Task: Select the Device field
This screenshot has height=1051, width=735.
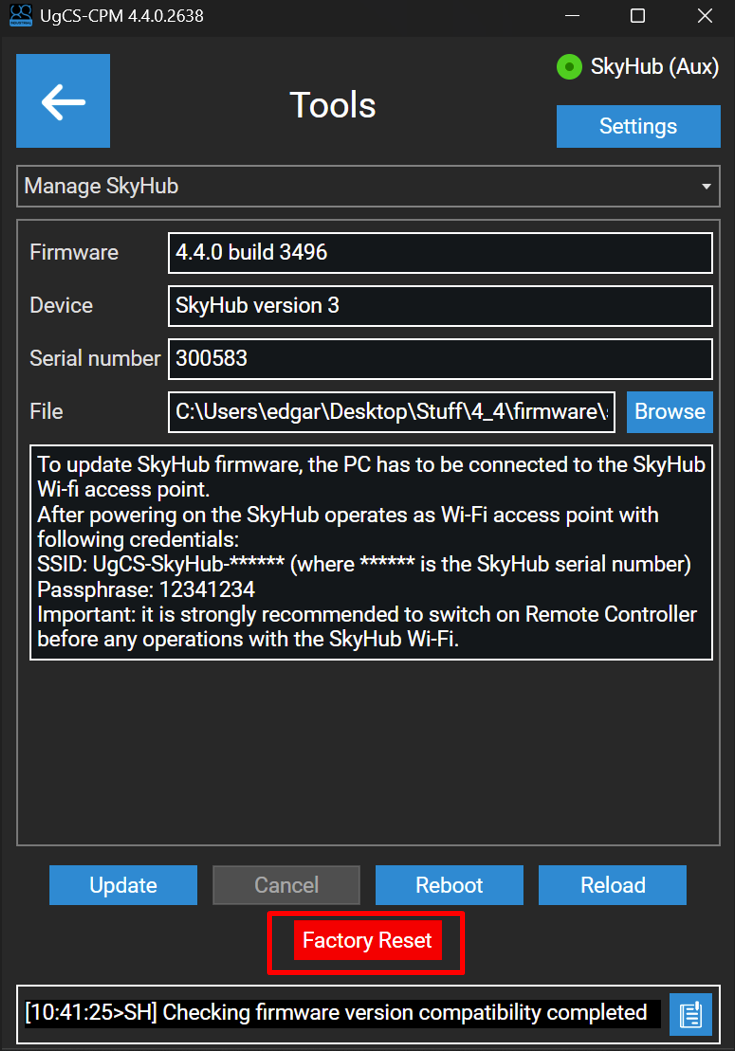Action: tap(440, 306)
